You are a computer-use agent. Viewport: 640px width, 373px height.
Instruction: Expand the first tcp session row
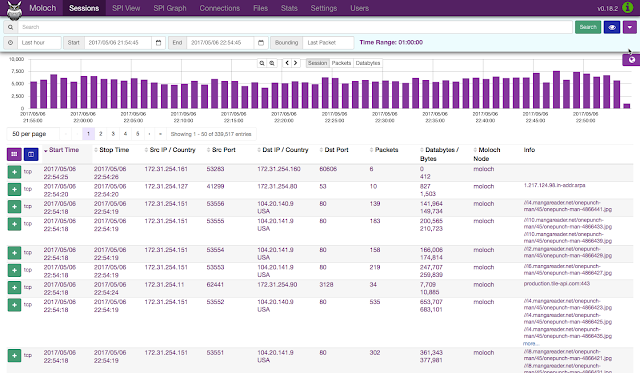click(x=14, y=172)
